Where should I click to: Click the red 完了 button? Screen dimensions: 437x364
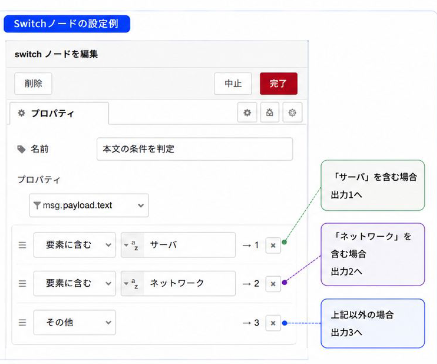click(x=279, y=83)
